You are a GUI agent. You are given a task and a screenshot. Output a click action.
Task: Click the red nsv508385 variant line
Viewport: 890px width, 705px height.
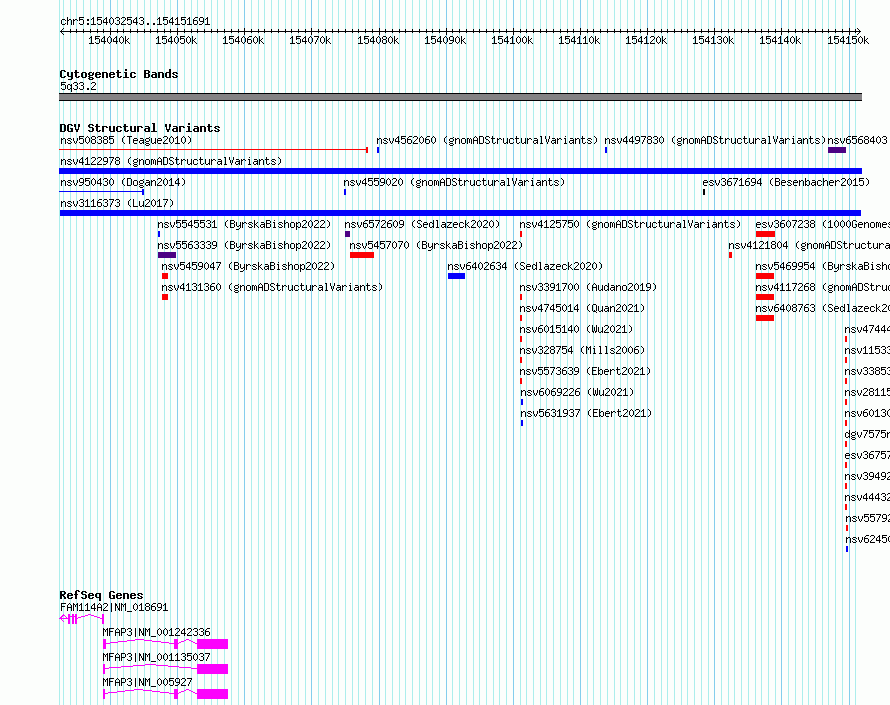coord(213,150)
